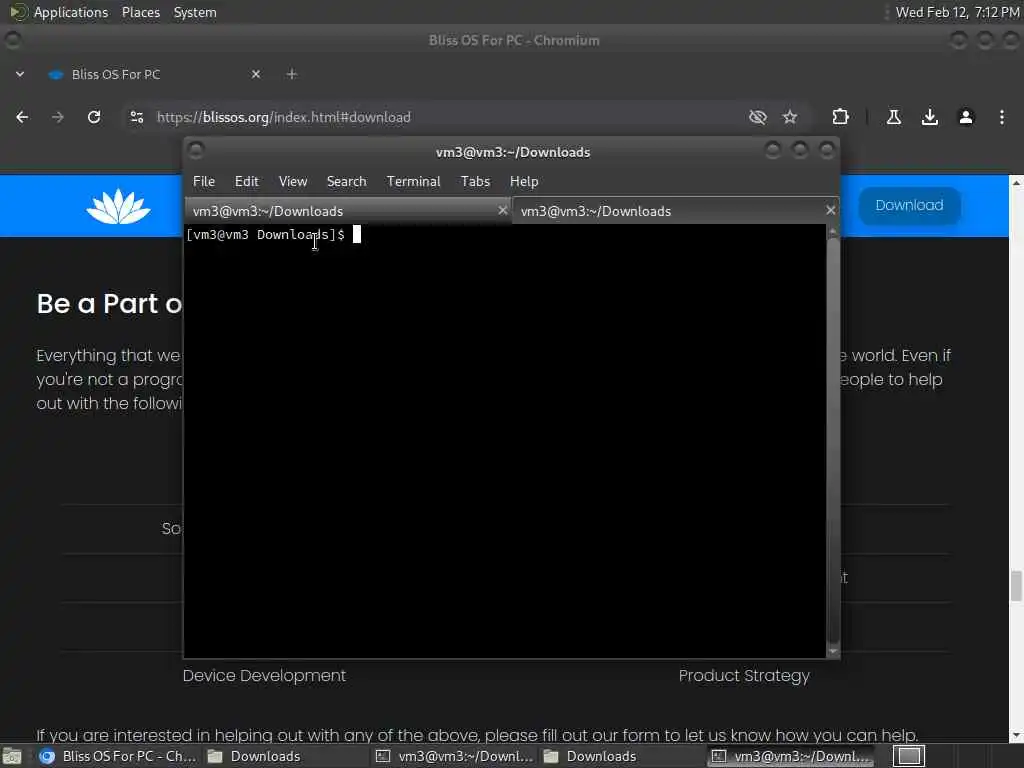Image resolution: width=1024 pixels, height=768 pixels.
Task: Open the terminal Tabs menu
Action: (475, 181)
